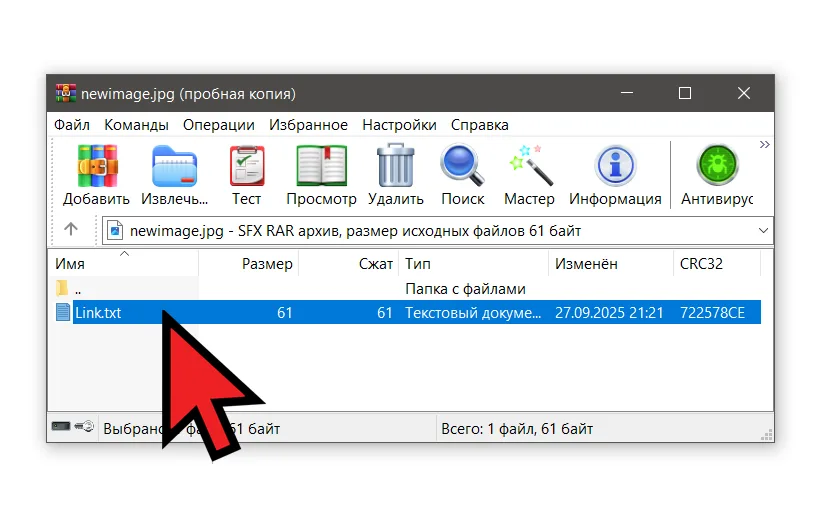Open the Файл menu
This screenshot has width=822, height=510.
(x=72, y=125)
